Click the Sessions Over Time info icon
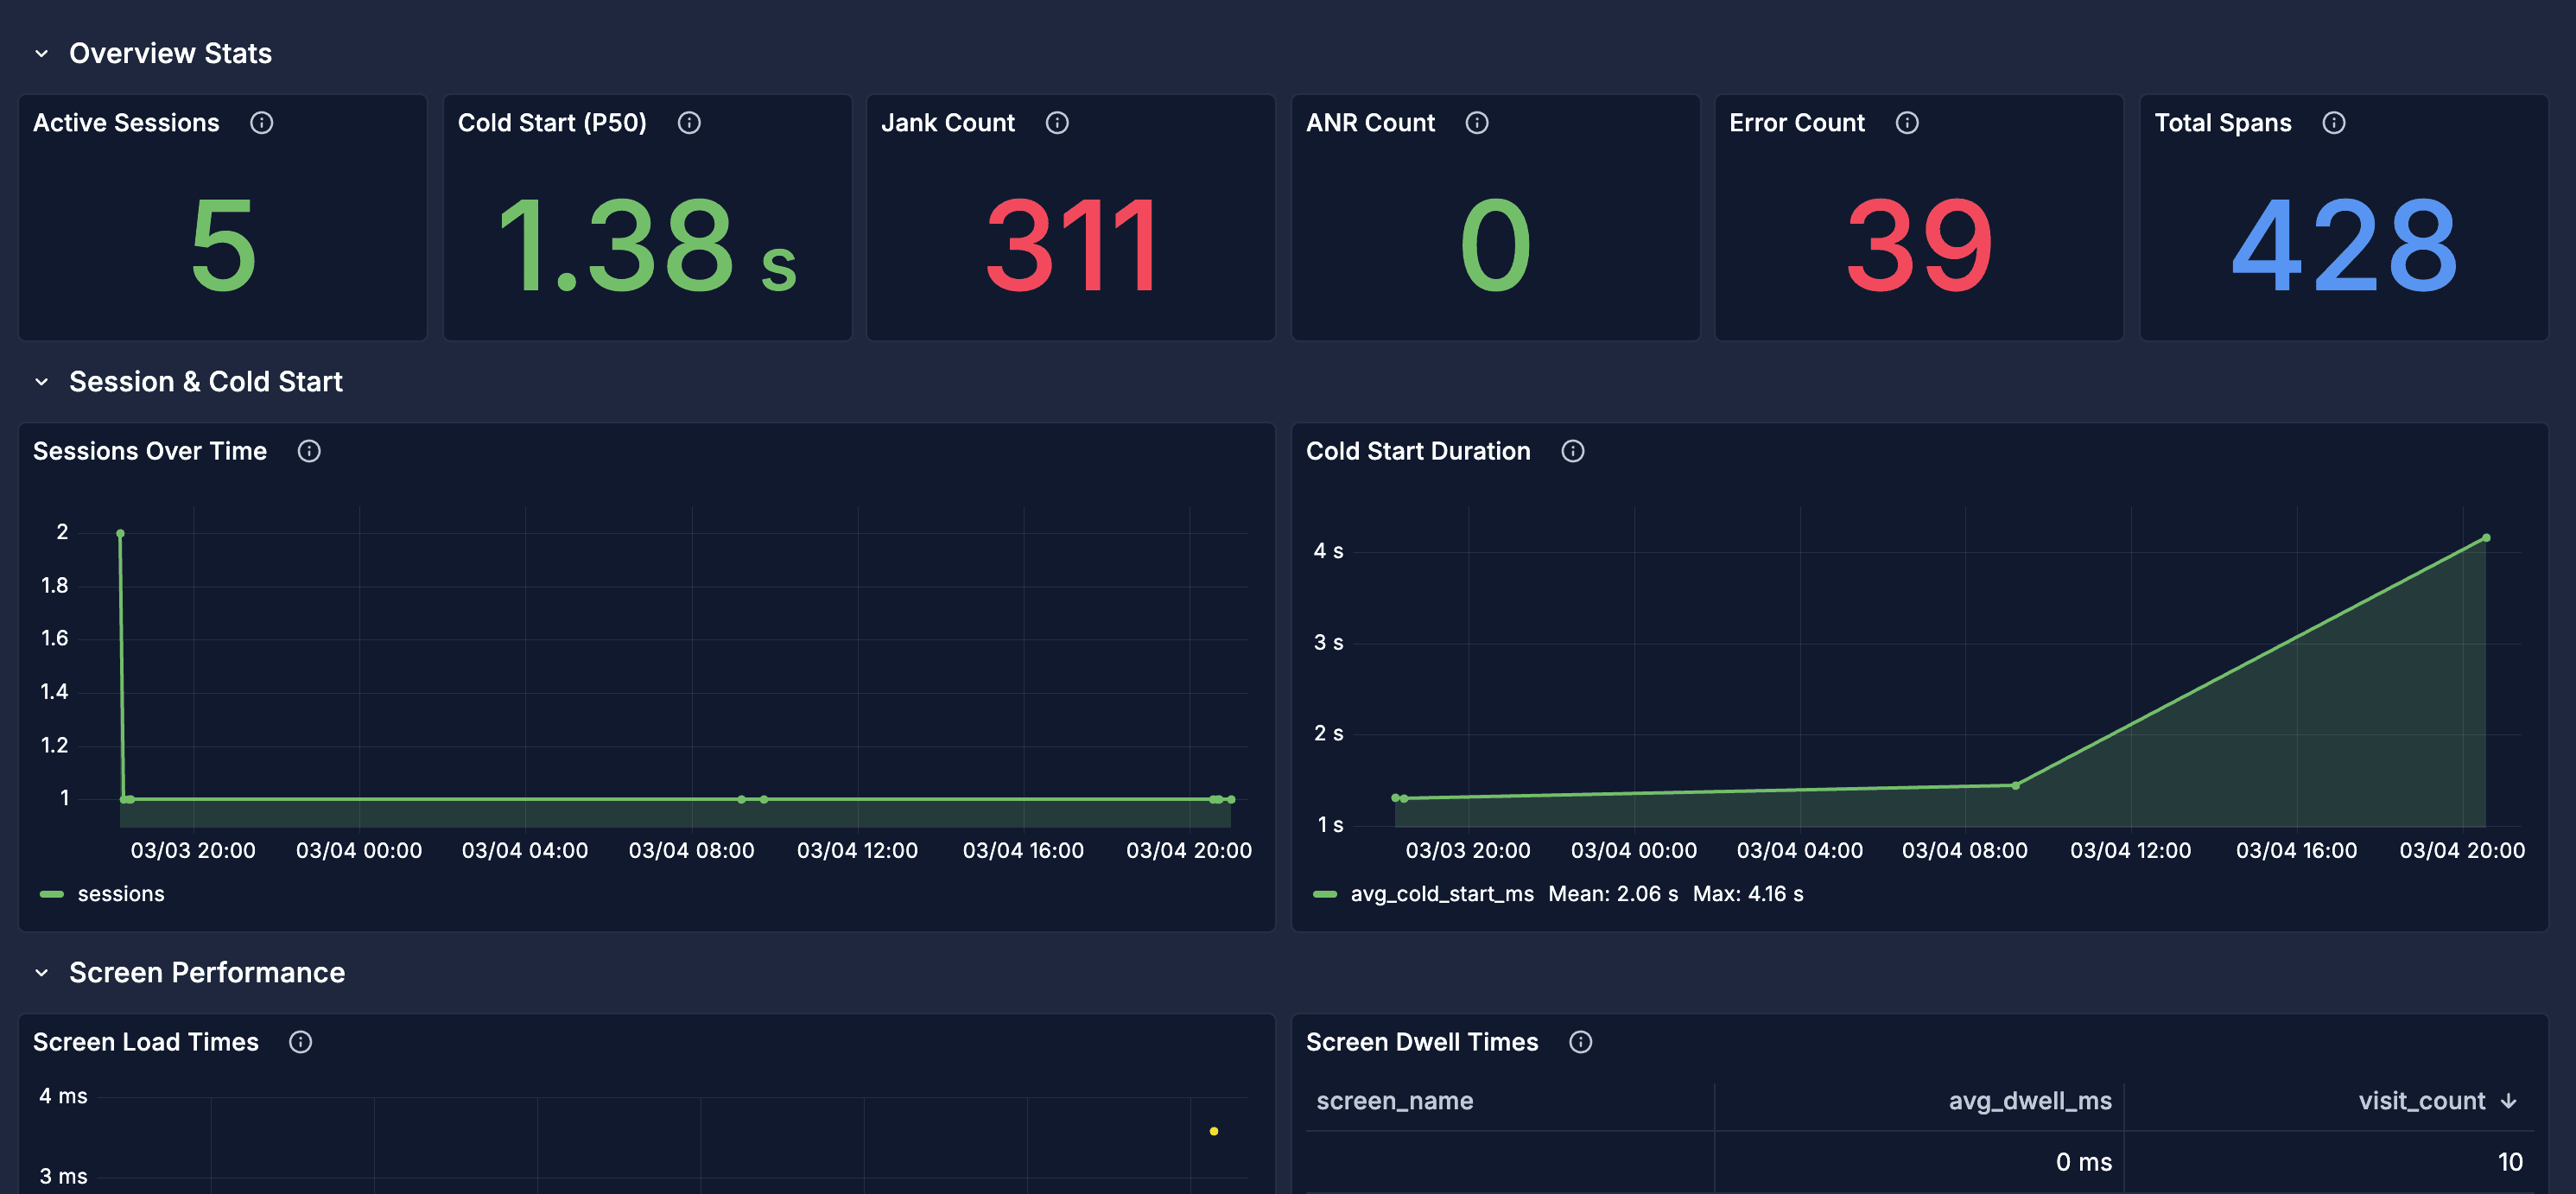The width and height of the screenshot is (2576, 1194). click(x=309, y=451)
